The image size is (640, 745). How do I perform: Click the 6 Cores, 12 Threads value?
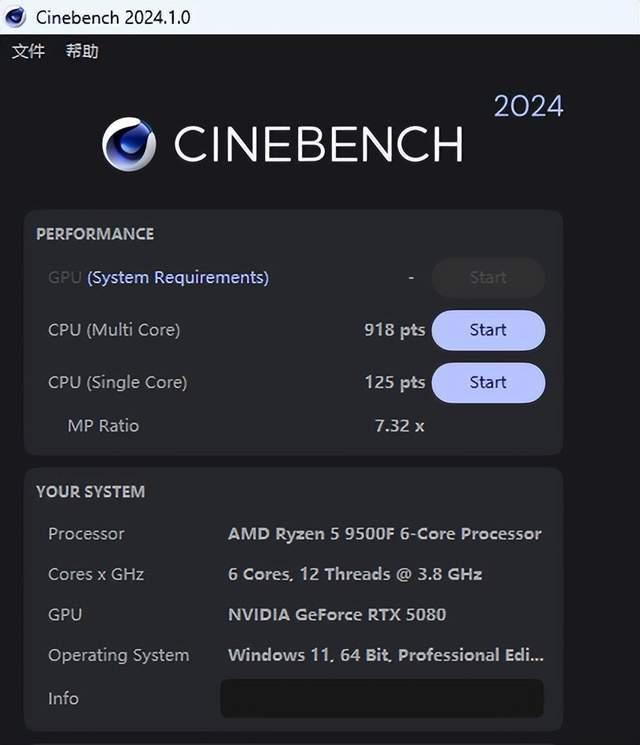click(355, 574)
